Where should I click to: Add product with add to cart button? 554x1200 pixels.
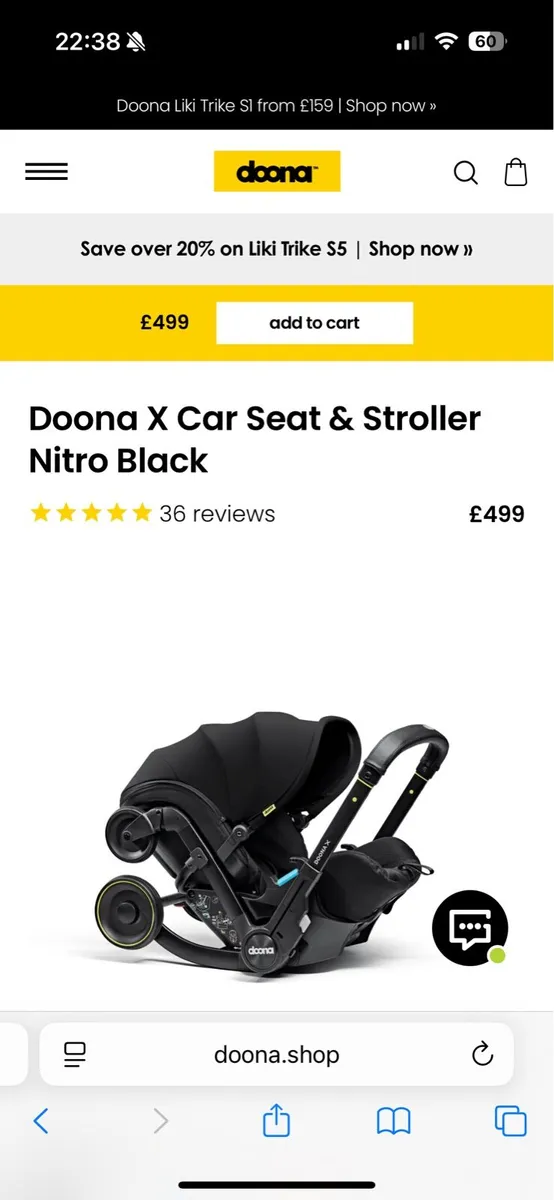coord(314,323)
